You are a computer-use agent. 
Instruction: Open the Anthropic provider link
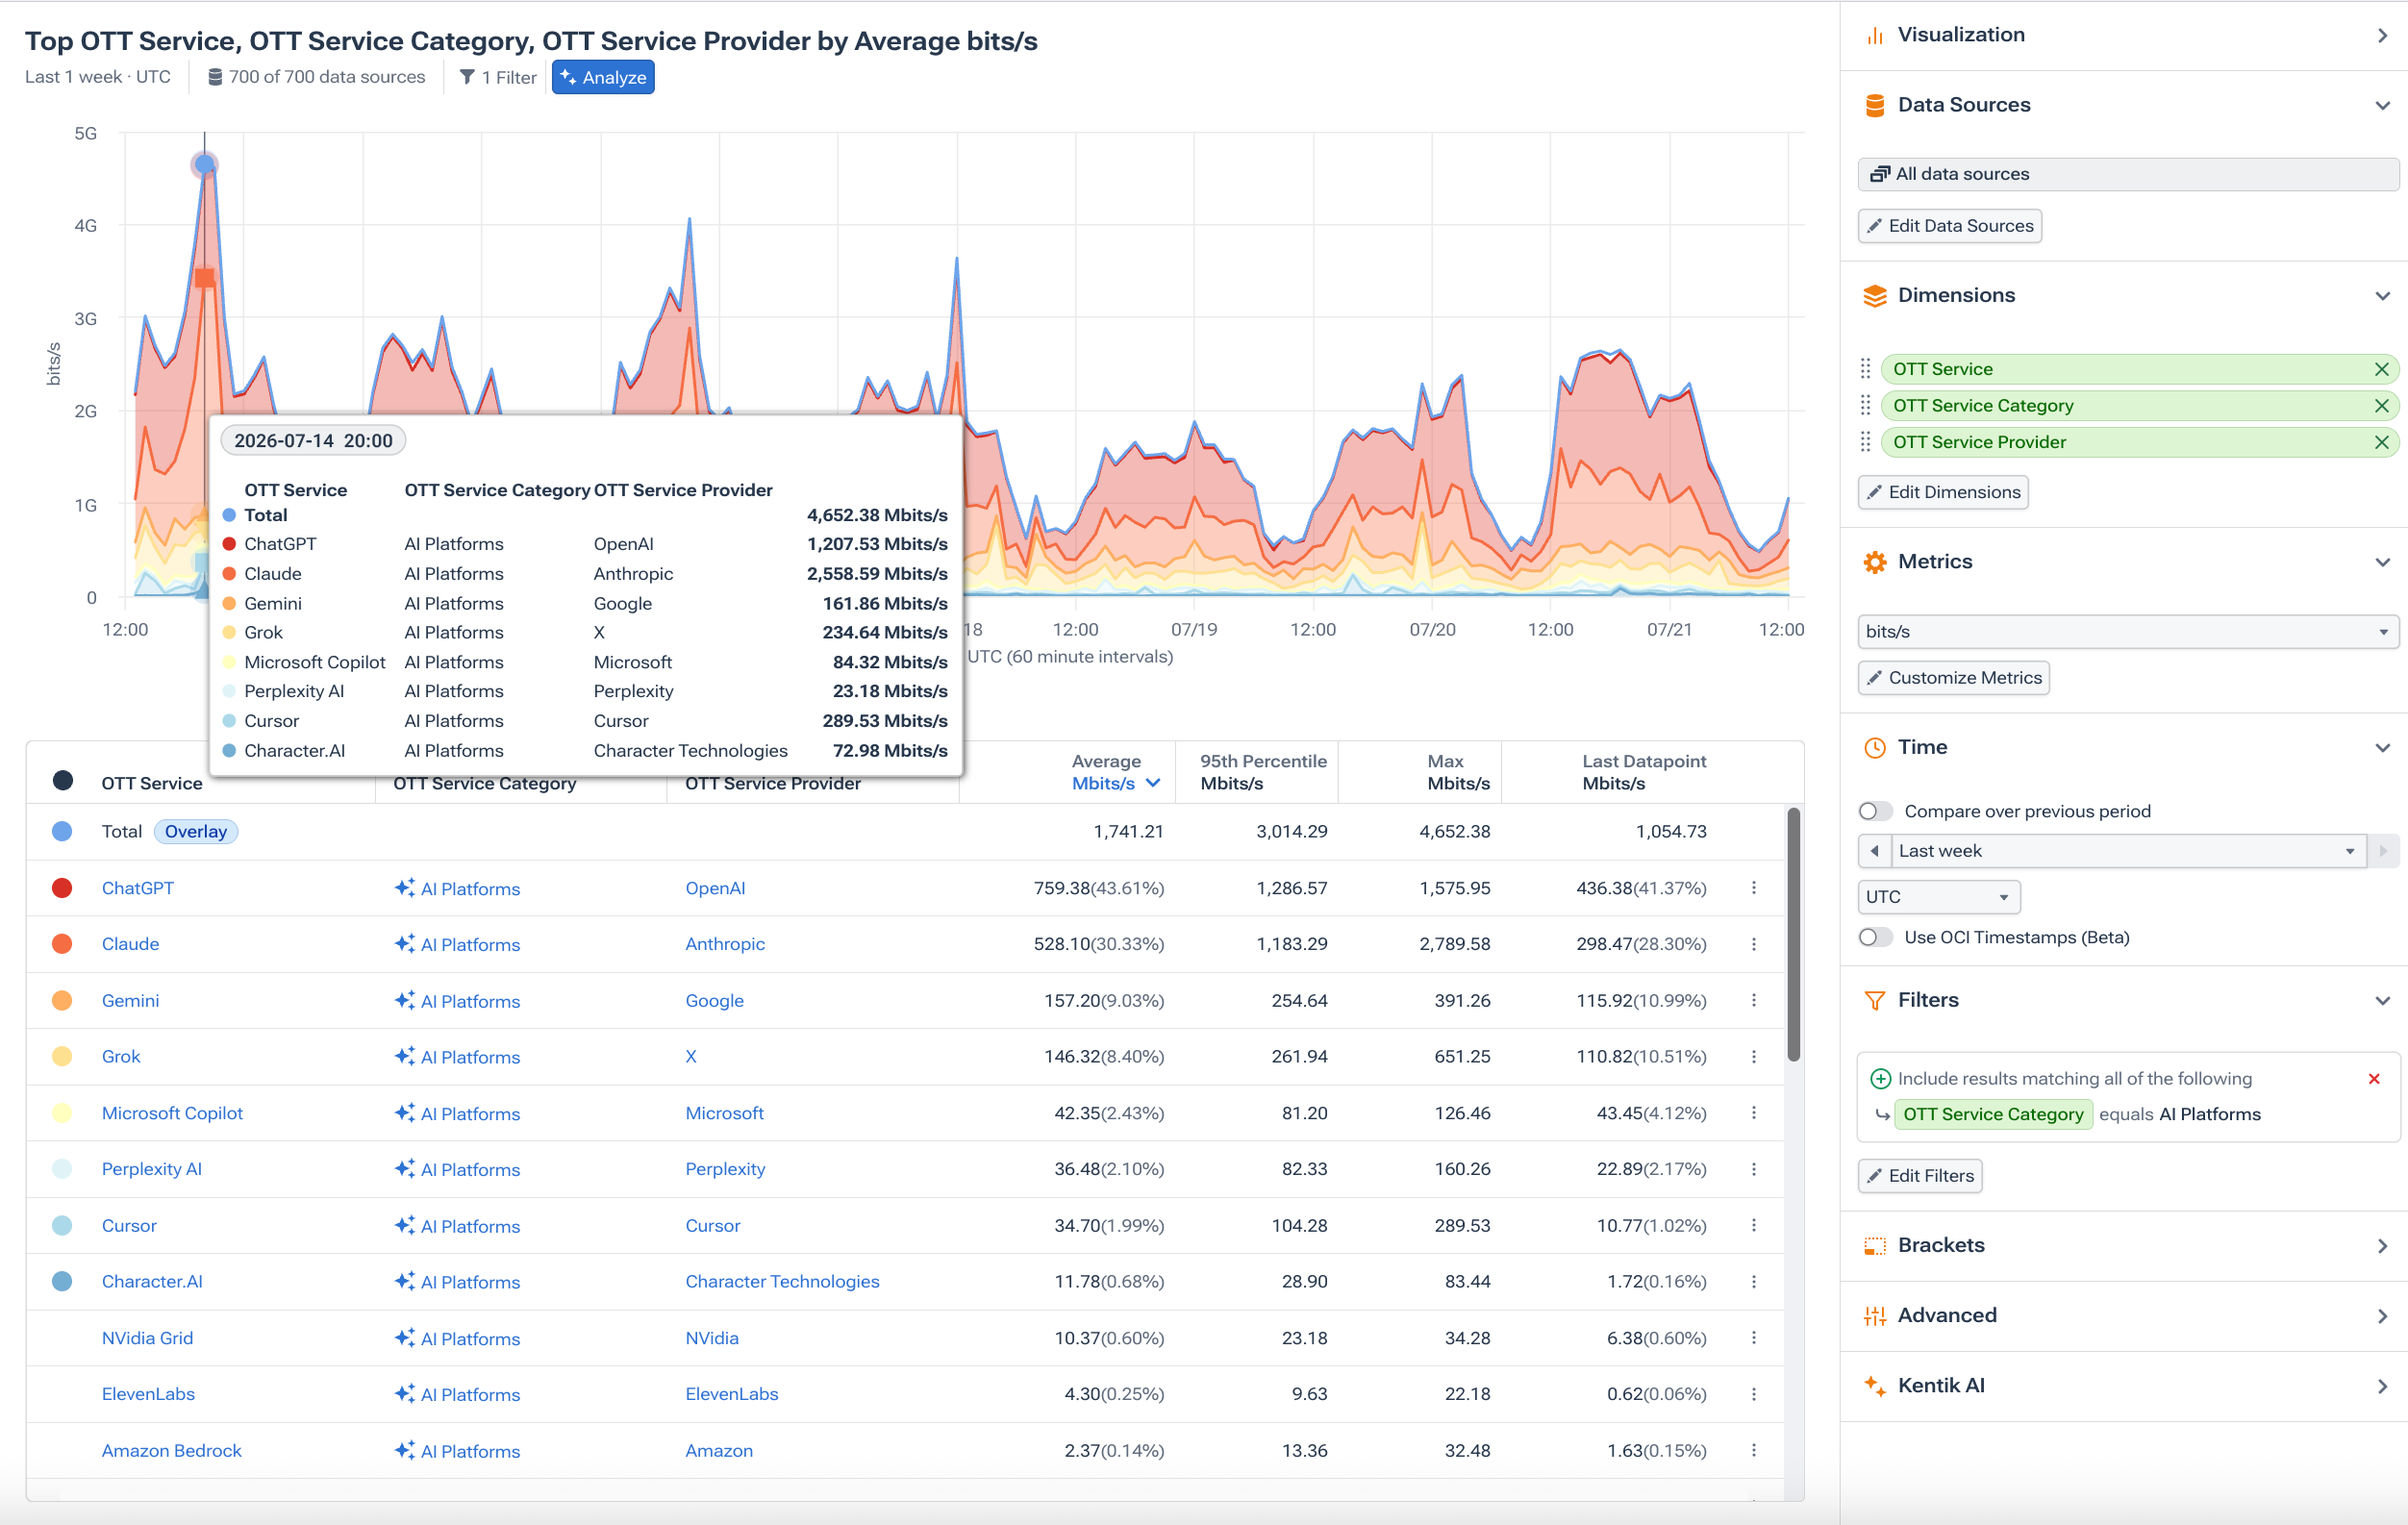tap(725, 944)
